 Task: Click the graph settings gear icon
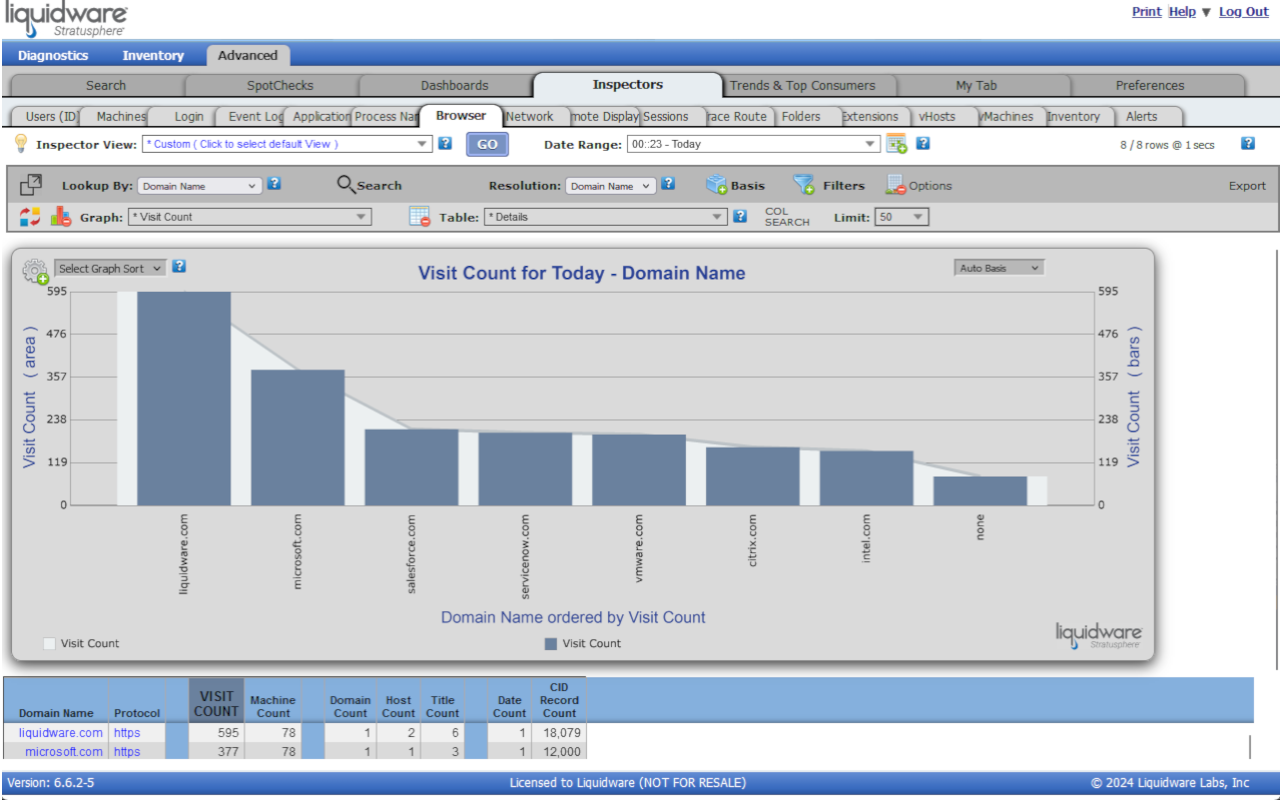35,271
